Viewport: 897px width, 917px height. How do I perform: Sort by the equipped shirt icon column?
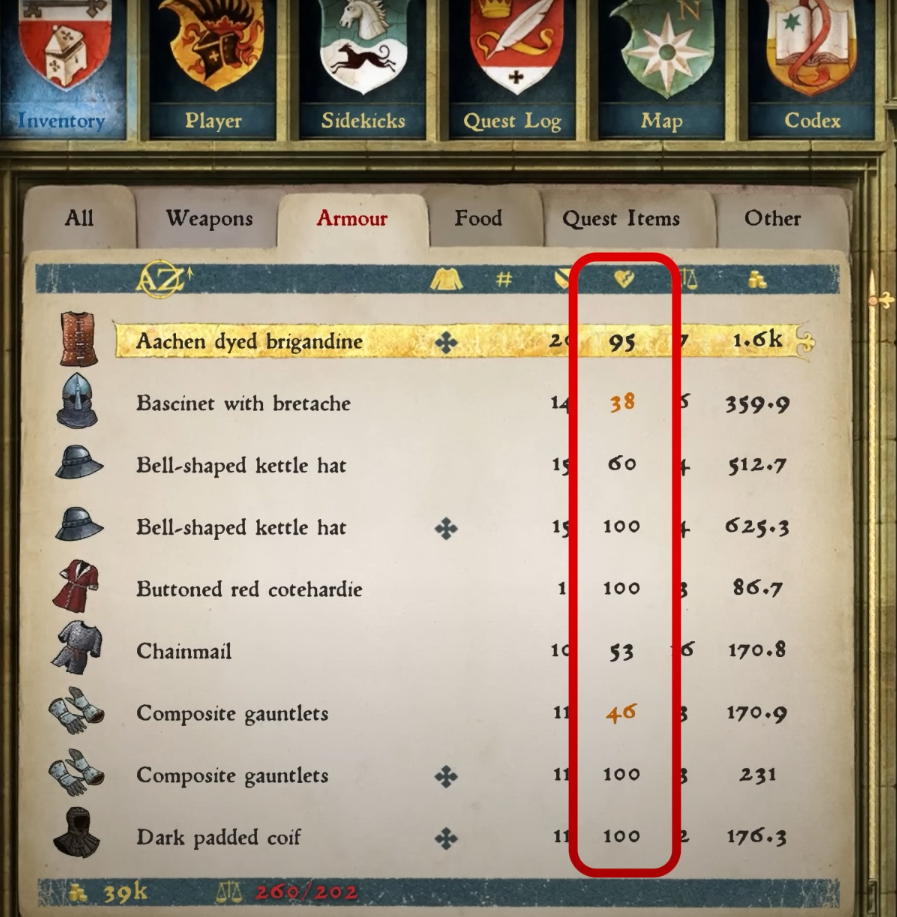(446, 280)
